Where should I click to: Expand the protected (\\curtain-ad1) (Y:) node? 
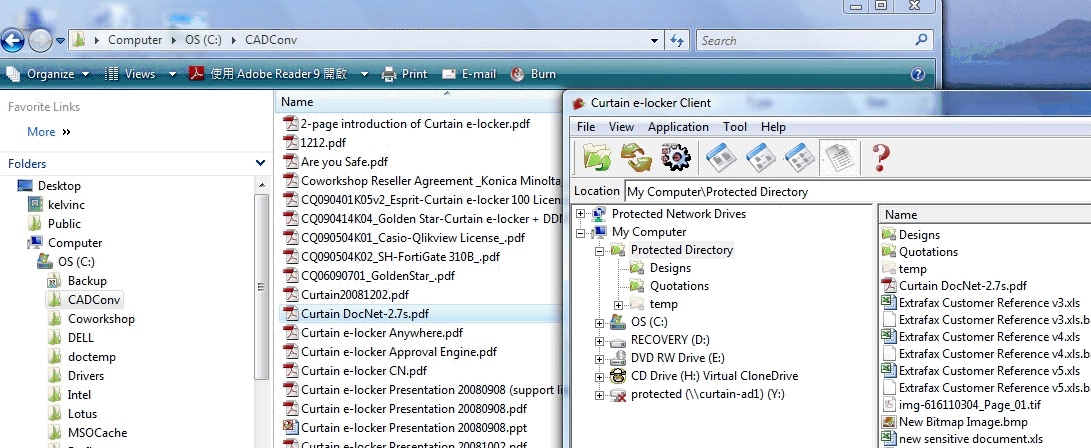click(600, 395)
